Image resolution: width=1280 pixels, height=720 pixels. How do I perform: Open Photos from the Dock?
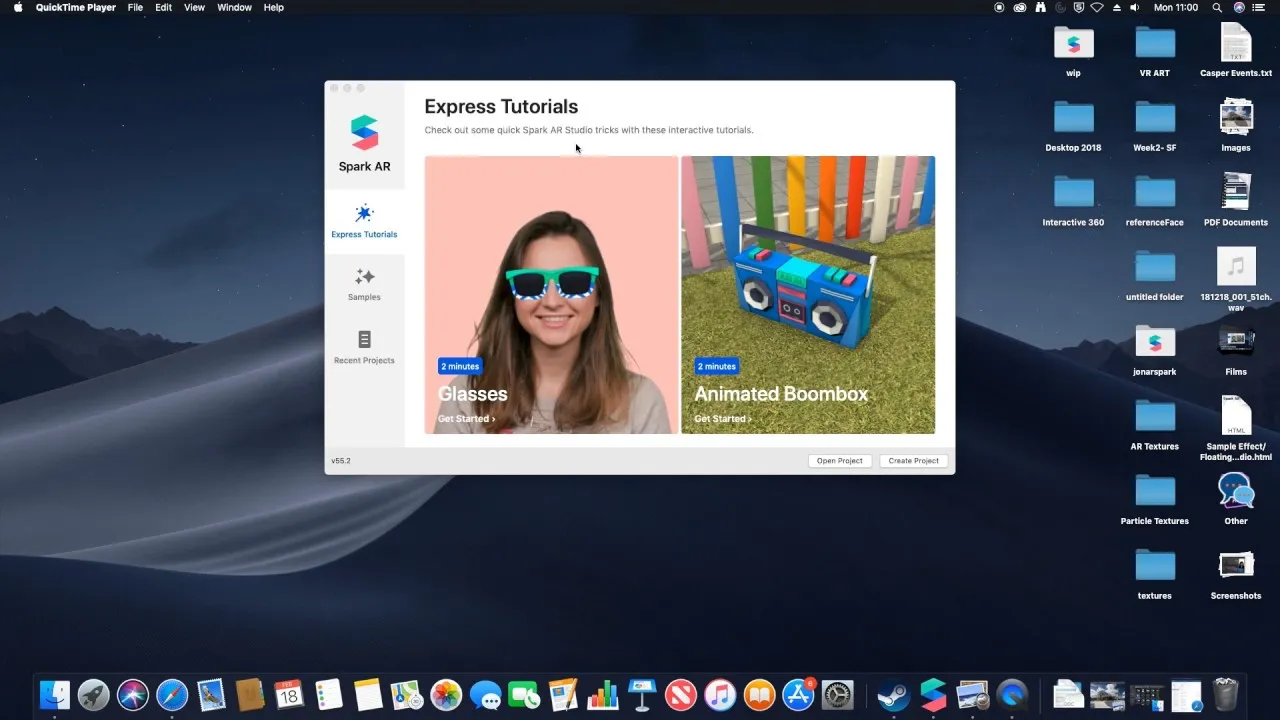coord(446,694)
